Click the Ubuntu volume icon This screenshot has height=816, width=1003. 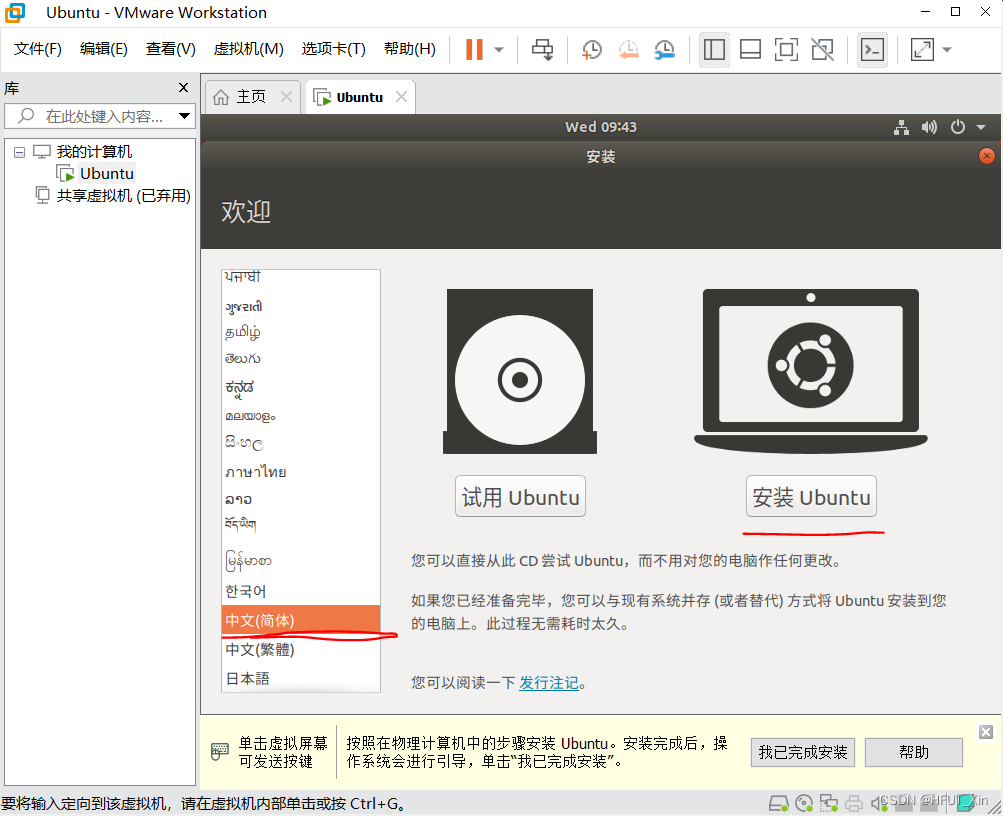[x=929, y=127]
